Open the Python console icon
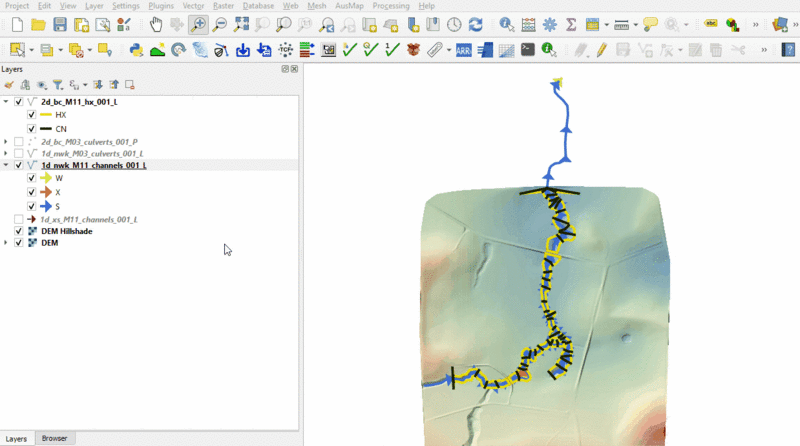Viewport: 800px width, 446px height. point(136,49)
